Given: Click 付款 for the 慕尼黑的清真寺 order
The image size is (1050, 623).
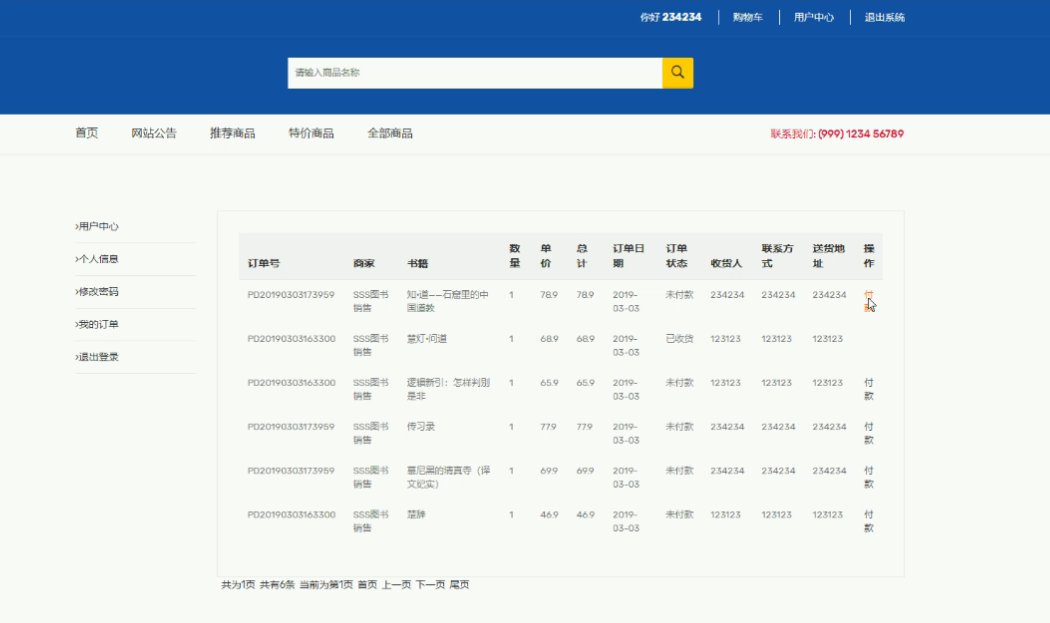Looking at the screenshot, I should coord(869,477).
